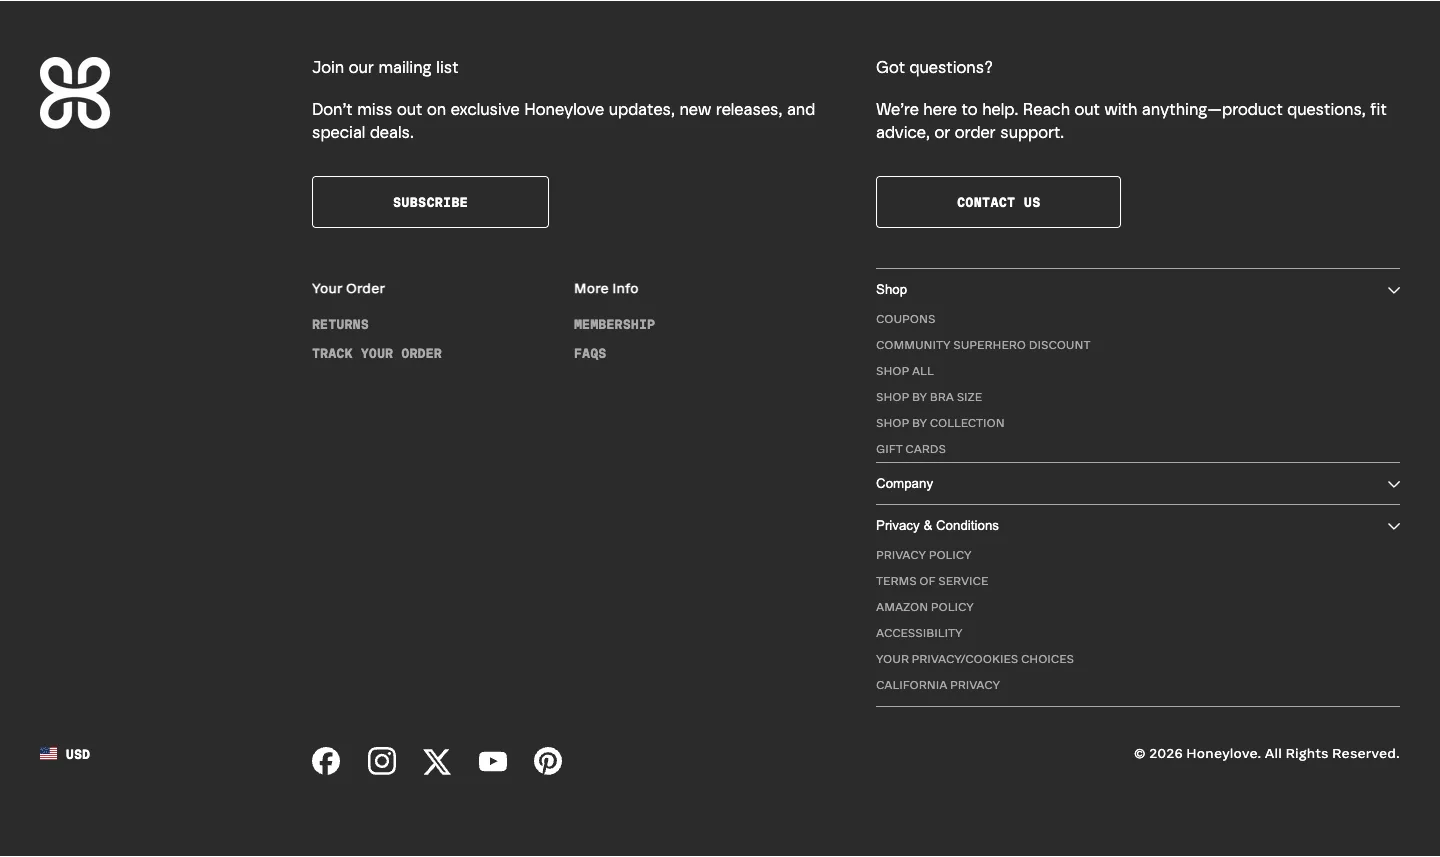Click the 2026 Honeylove copyright notice
Screen dimensions: 1440x857
pos(1267,753)
